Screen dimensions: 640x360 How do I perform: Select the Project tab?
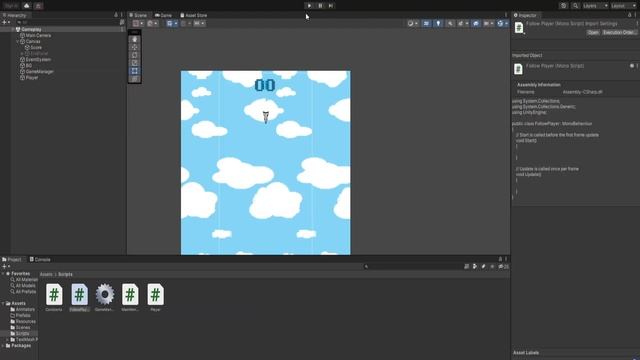(x=12, y=259)
